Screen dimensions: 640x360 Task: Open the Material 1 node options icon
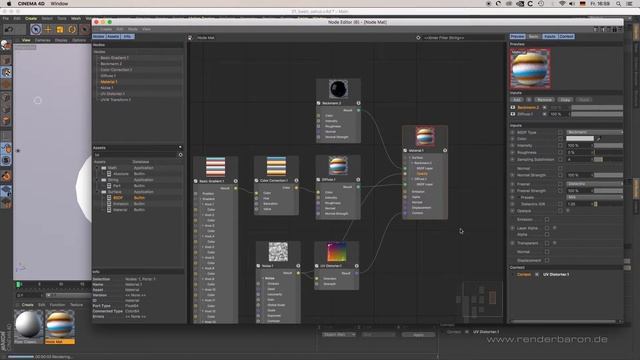(x=445, y=151)
